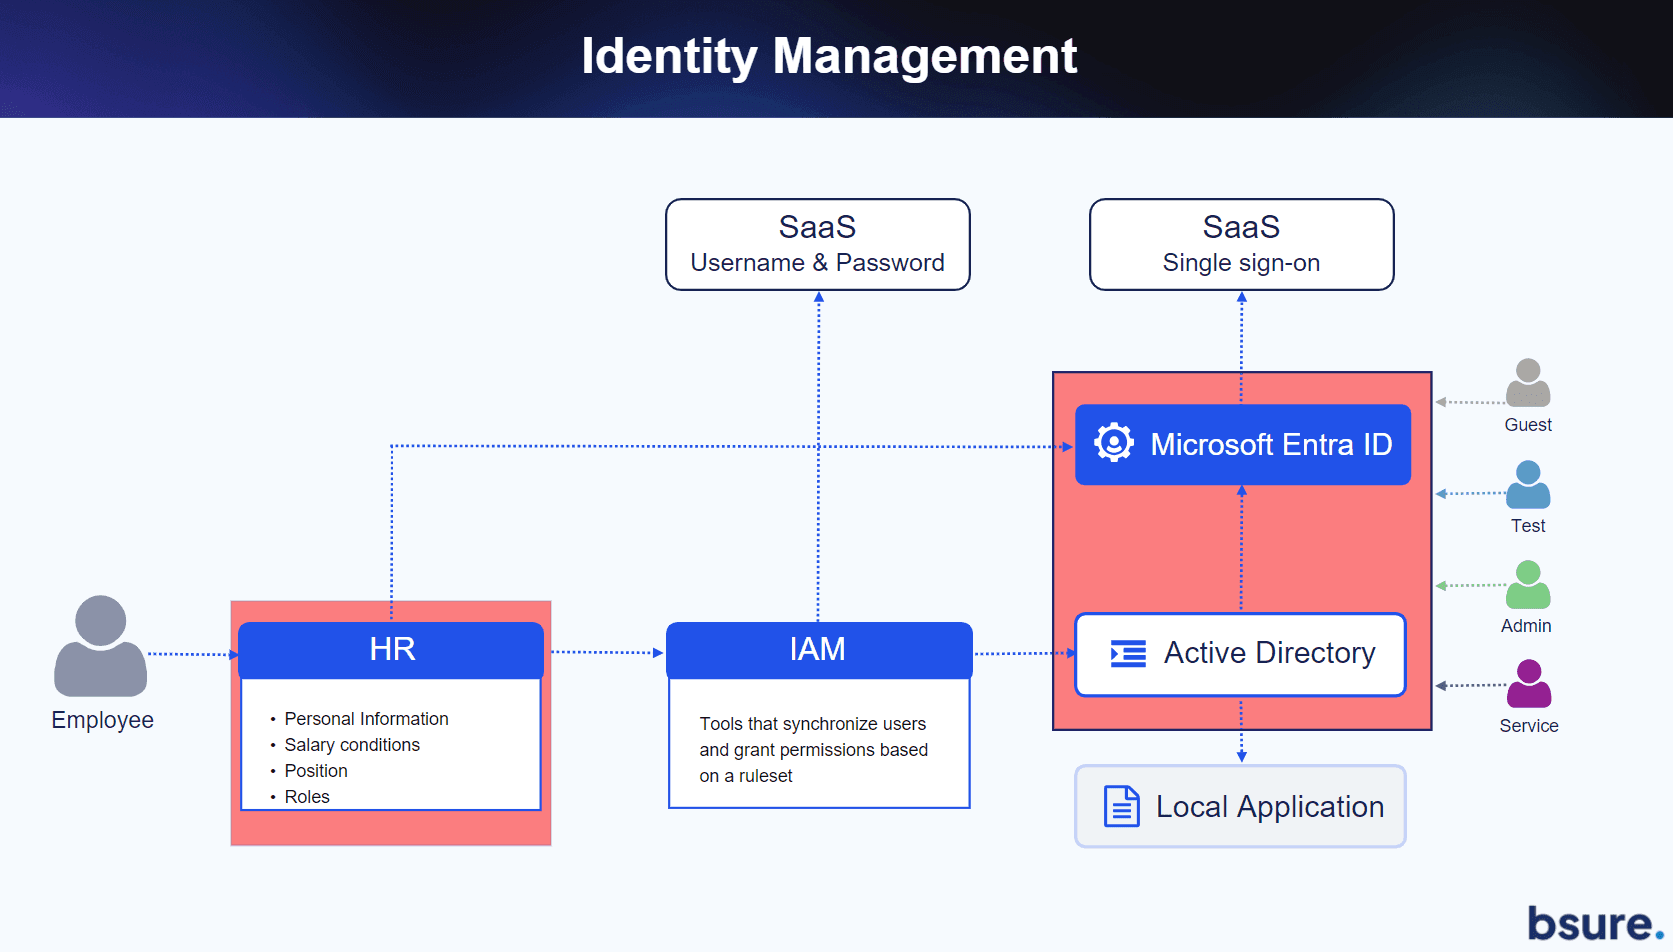Click the 'Position' bullet

tap(316, 771)
